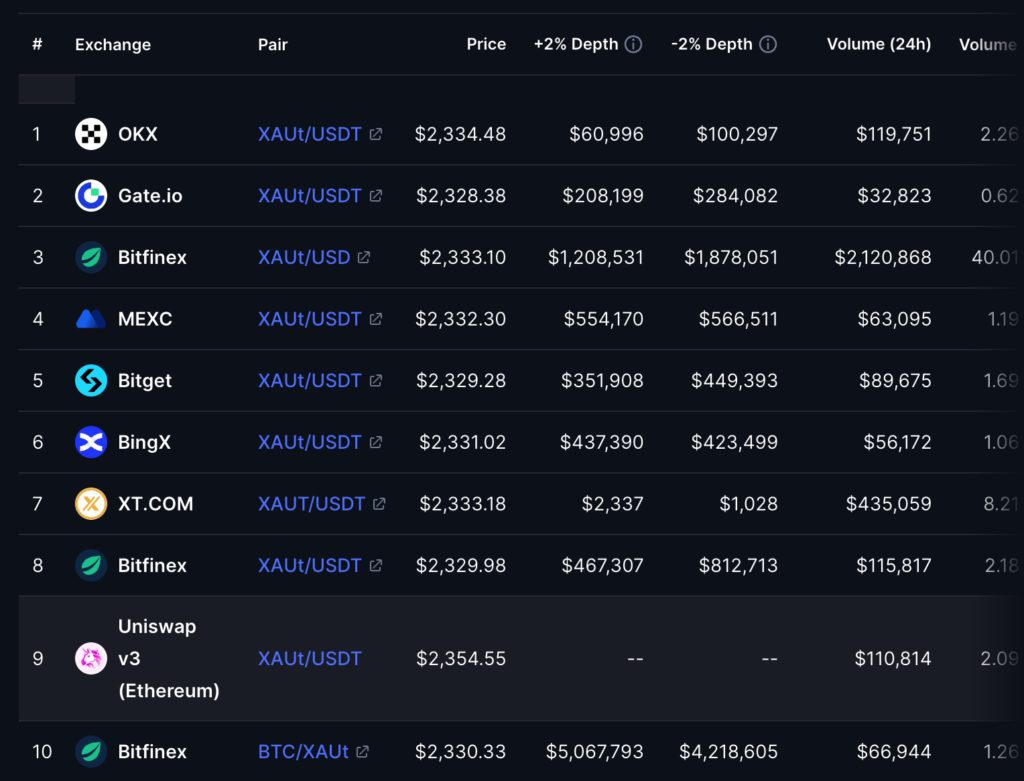Click the XT.COM exchange logo icon

(91, 504)
